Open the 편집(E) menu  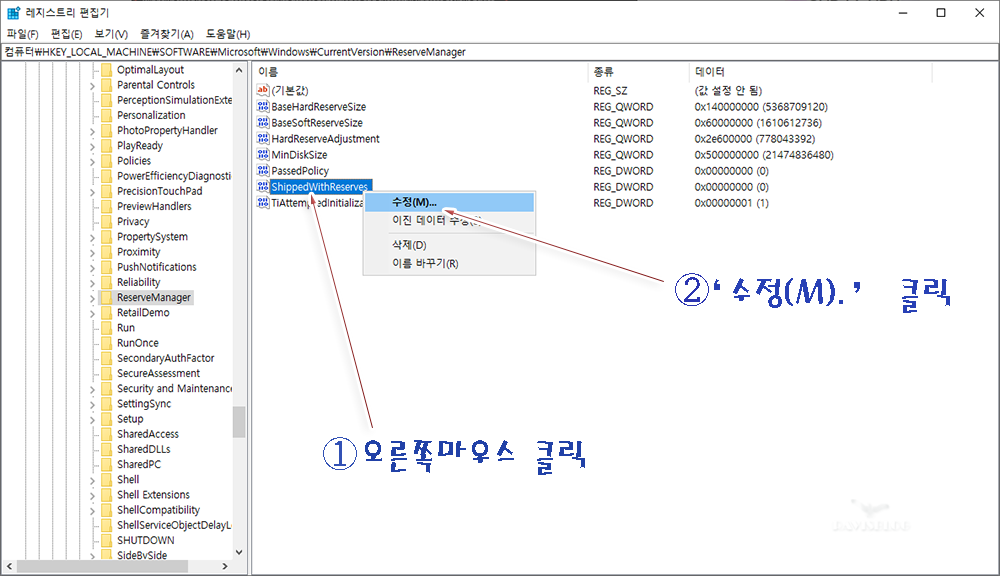coord(66,34)
